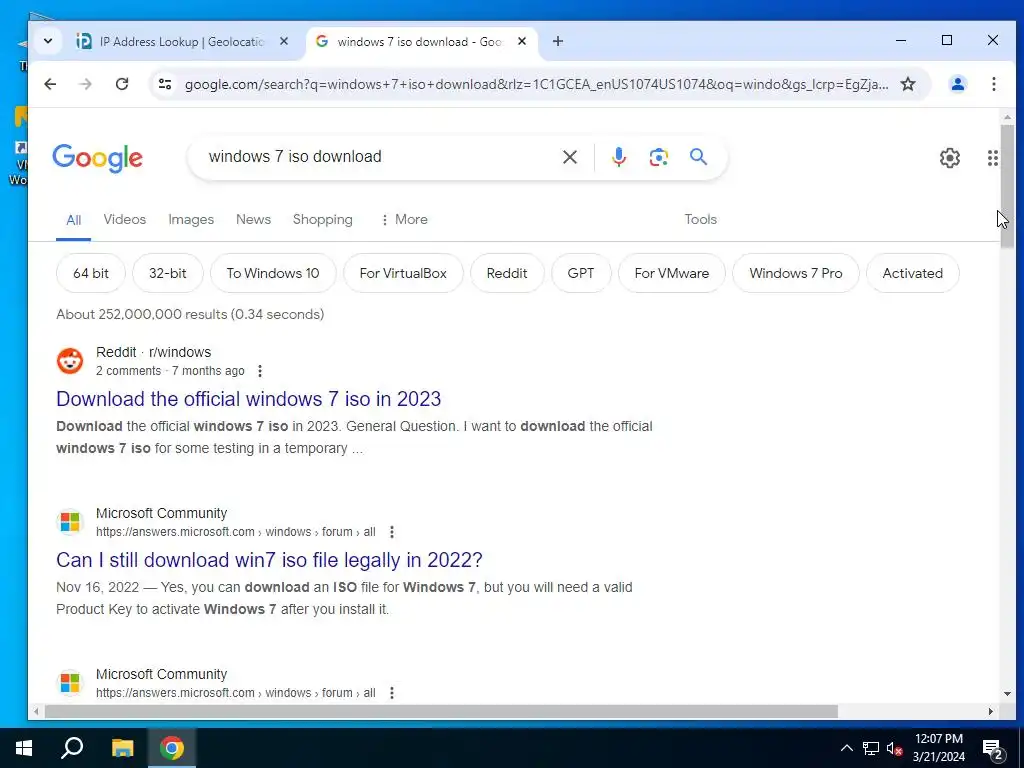Viewport: 1024px width, 768px height.
Task: Open taskbar search magnifier
Action: click(x=72, y=748)
